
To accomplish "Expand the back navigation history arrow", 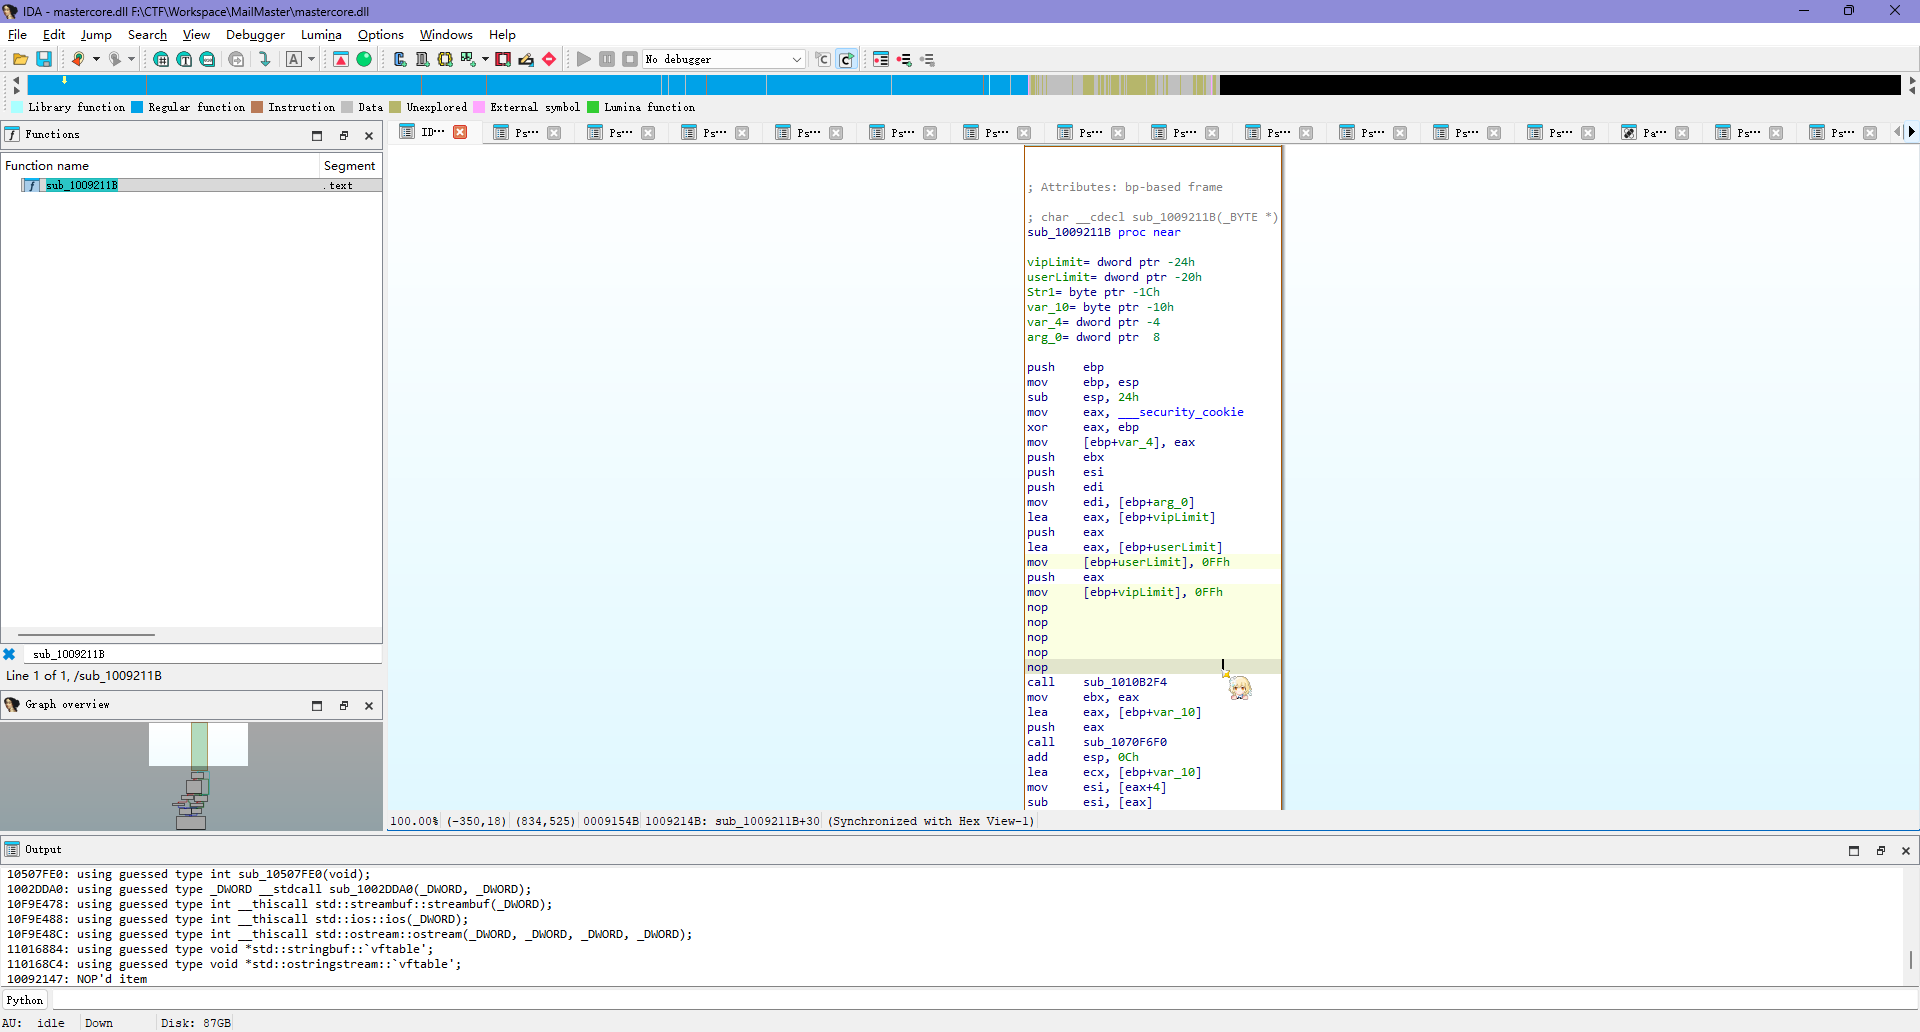I will coord(96,60).
